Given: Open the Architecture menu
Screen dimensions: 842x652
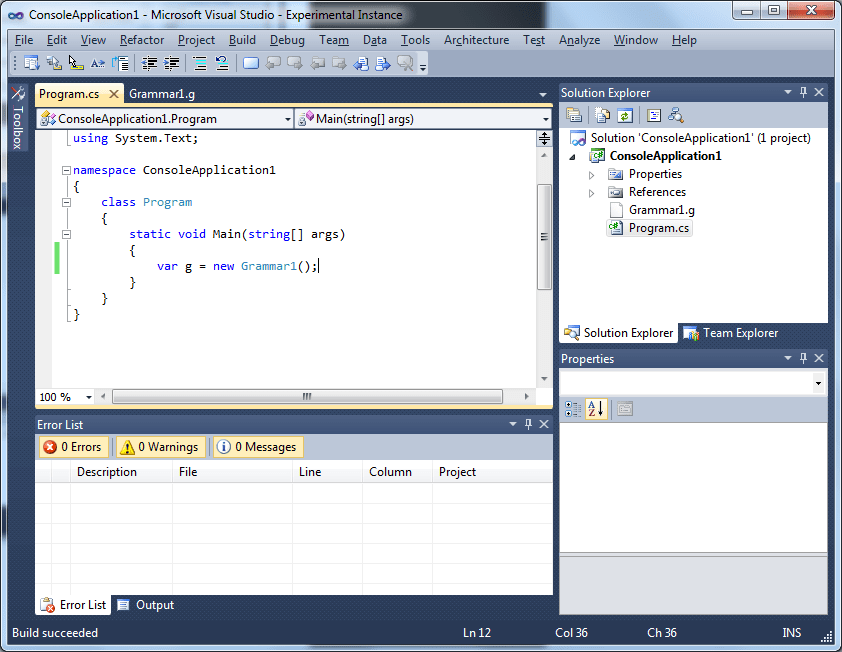Looking at the screenshot, I should 477,40.
